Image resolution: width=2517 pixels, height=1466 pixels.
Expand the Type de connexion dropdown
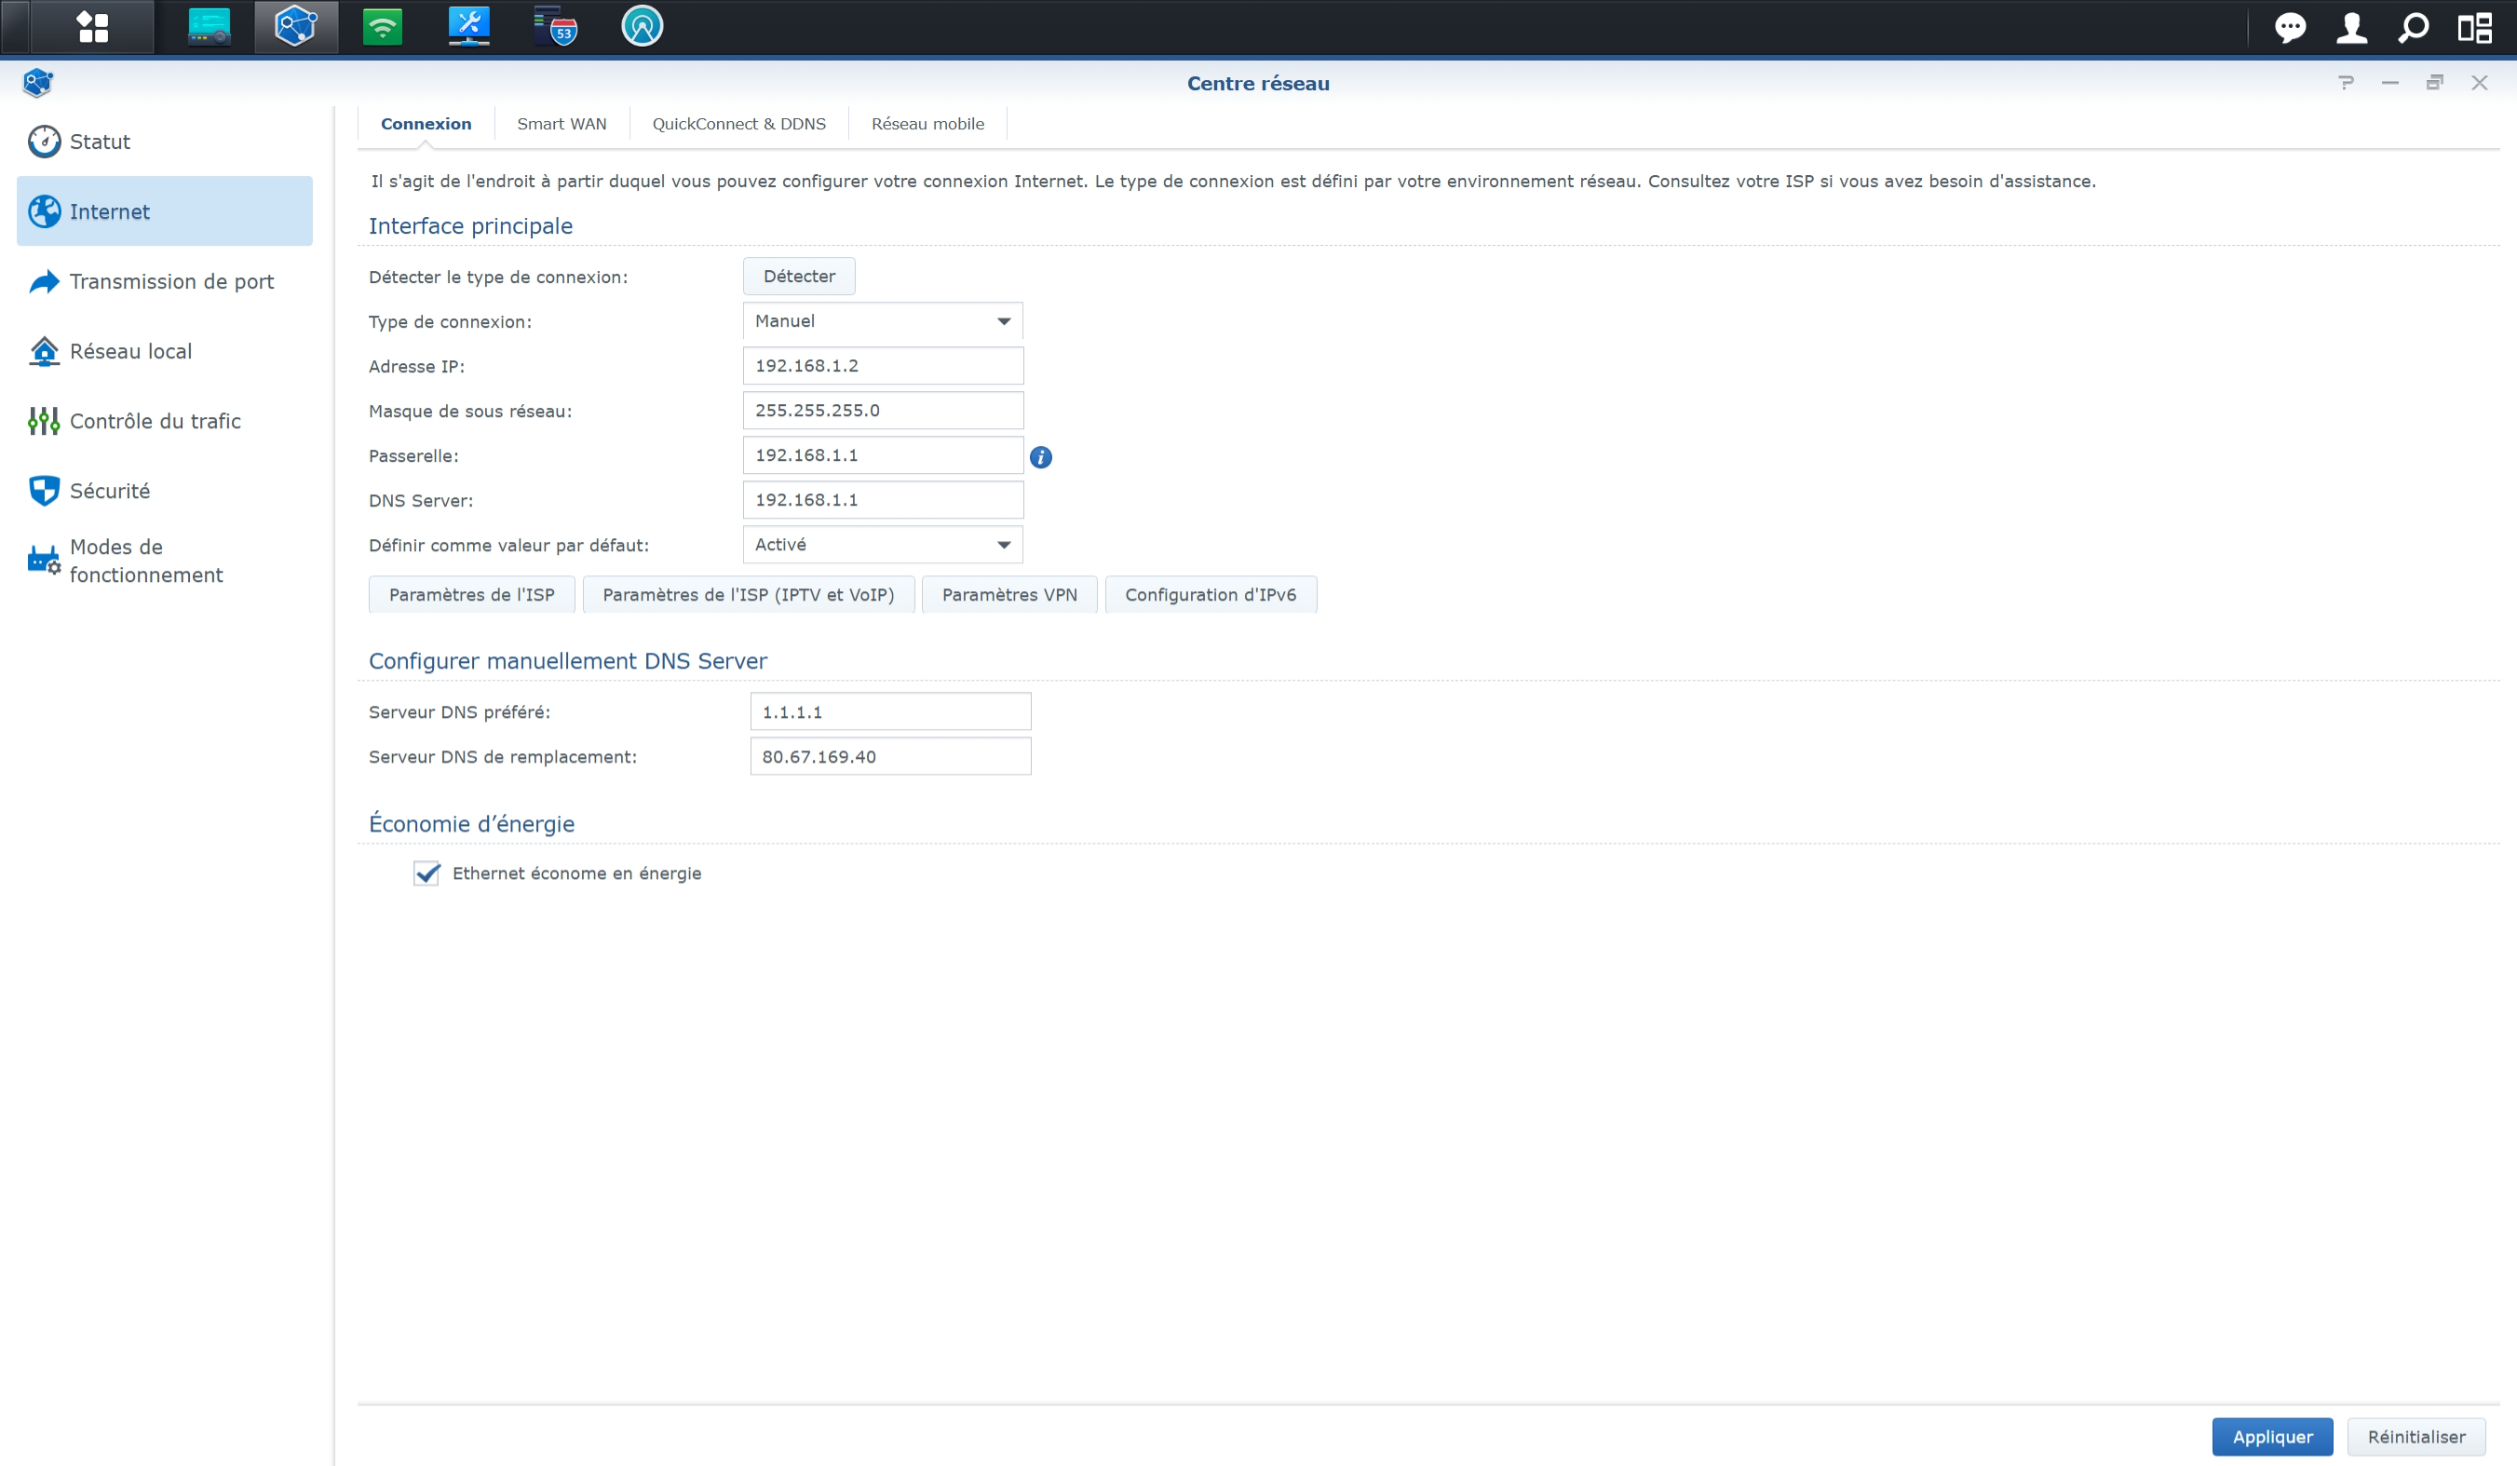tap(882, 321)
